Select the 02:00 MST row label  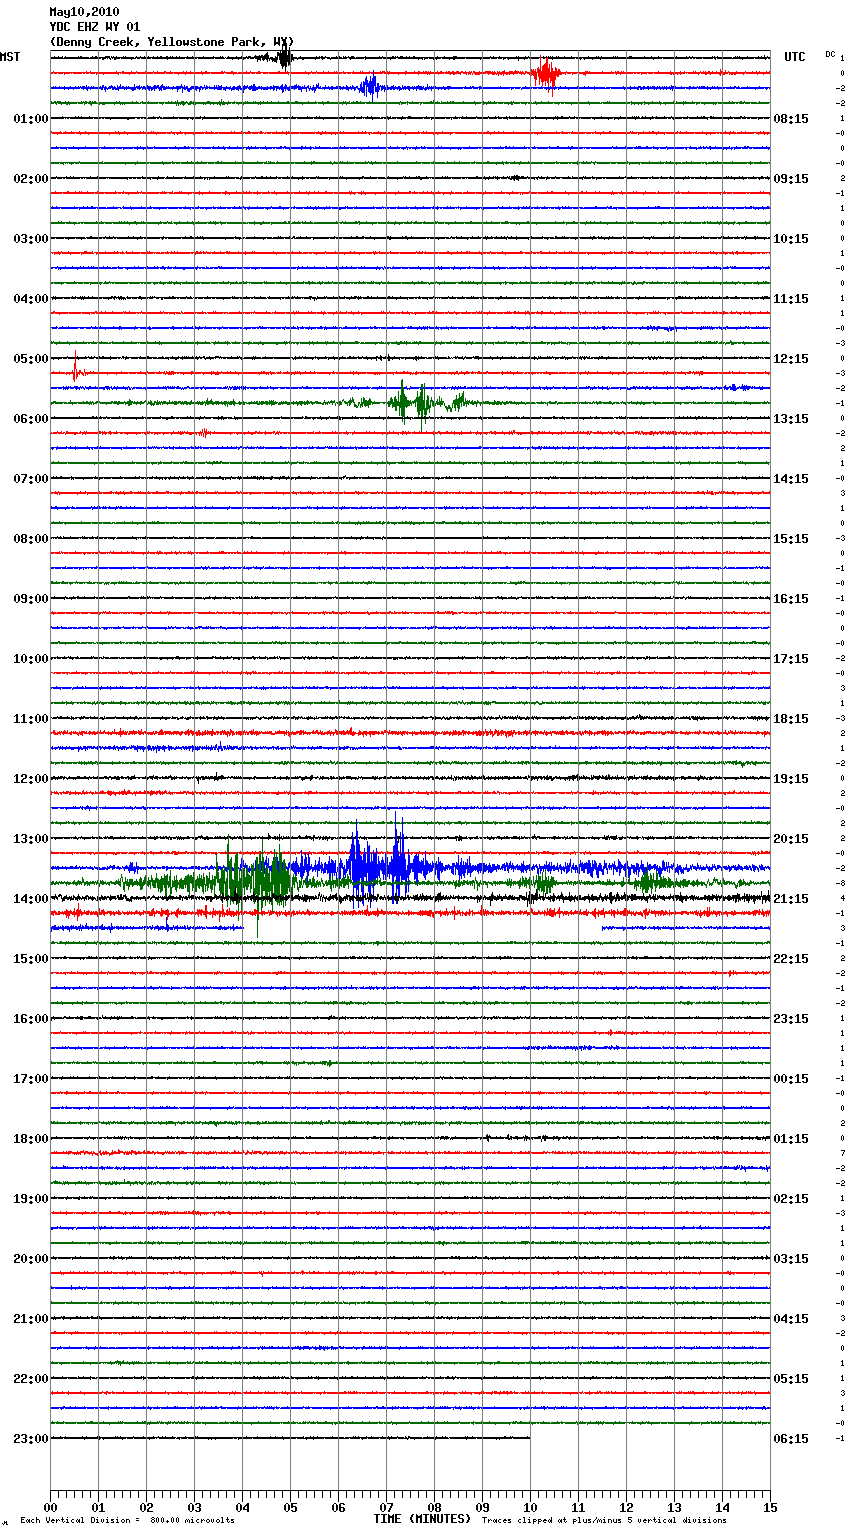point(31,179)
